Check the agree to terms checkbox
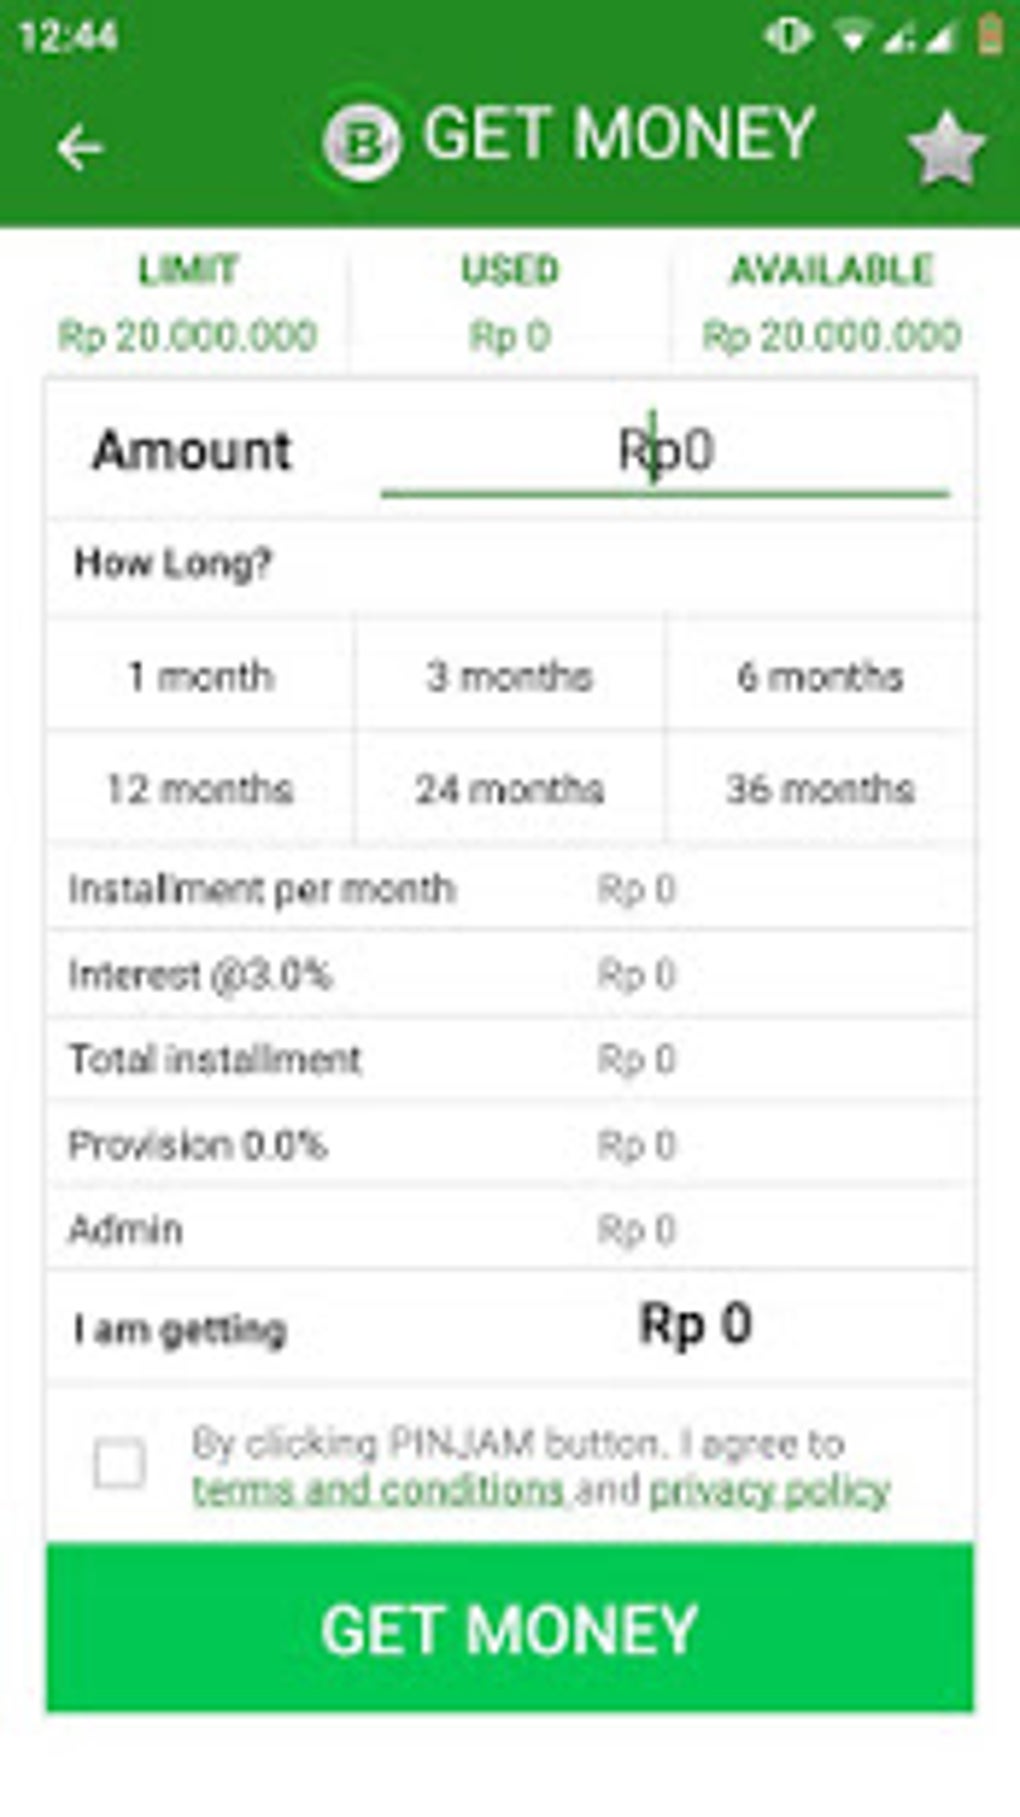Screen dimensions: 1020x1817 (x=119, y=1464)
